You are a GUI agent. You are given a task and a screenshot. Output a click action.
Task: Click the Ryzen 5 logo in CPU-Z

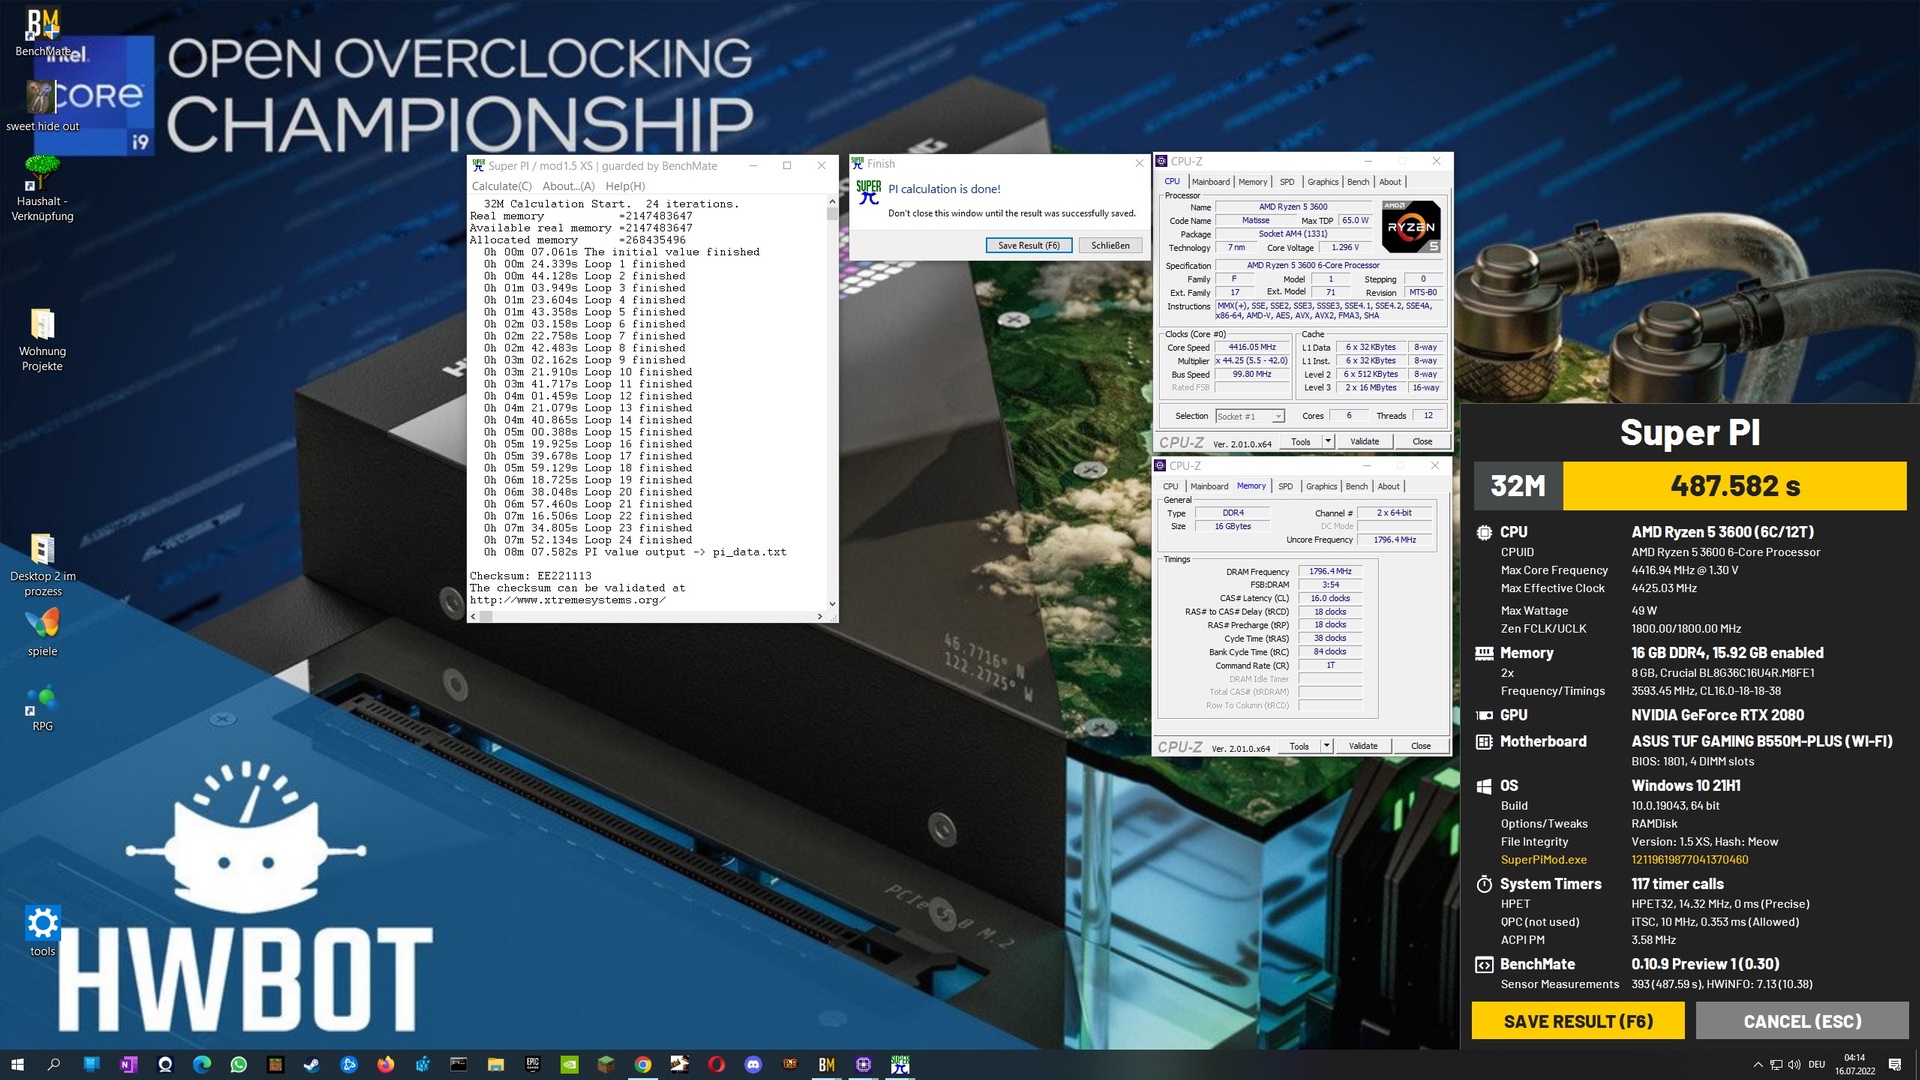(1411, 226)
